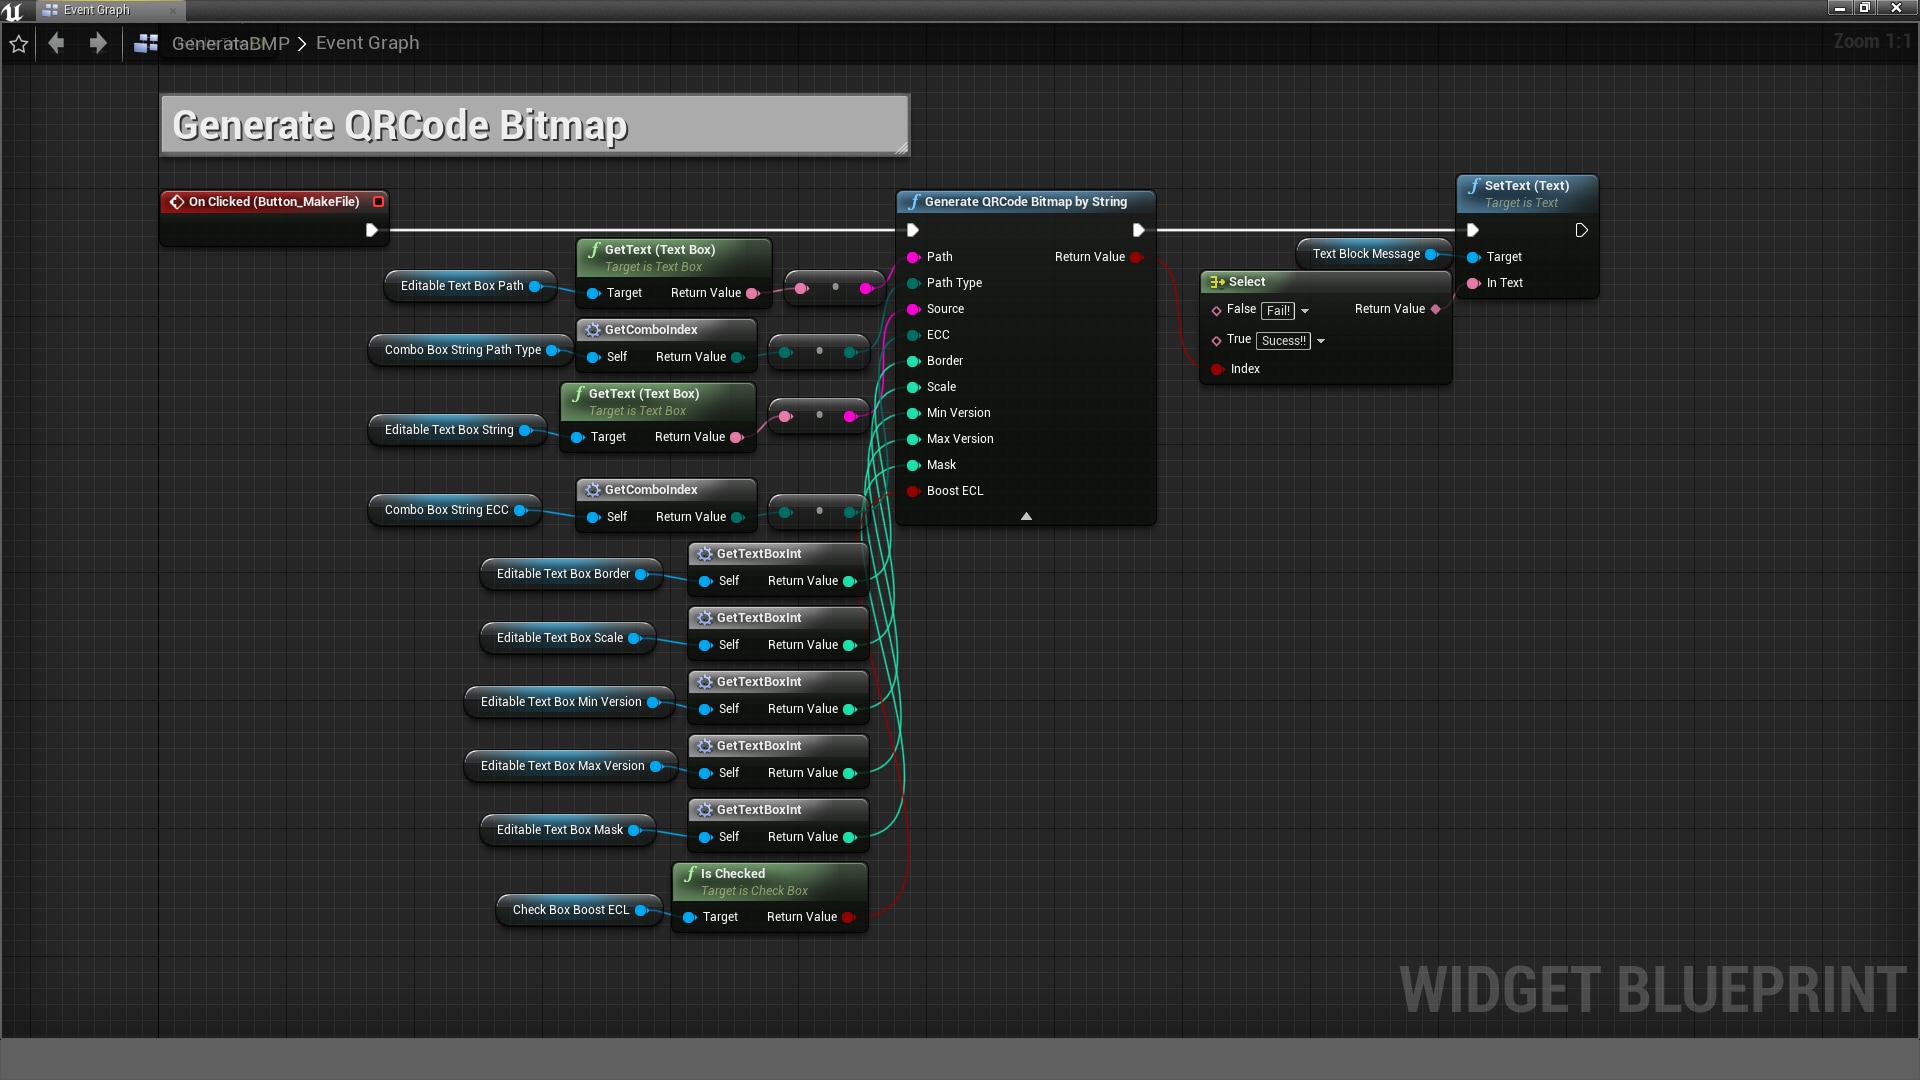The image size is (1920, 1080).
Task: Click the gear icon on first GetComboIndex node
Action: click(593, 330)
